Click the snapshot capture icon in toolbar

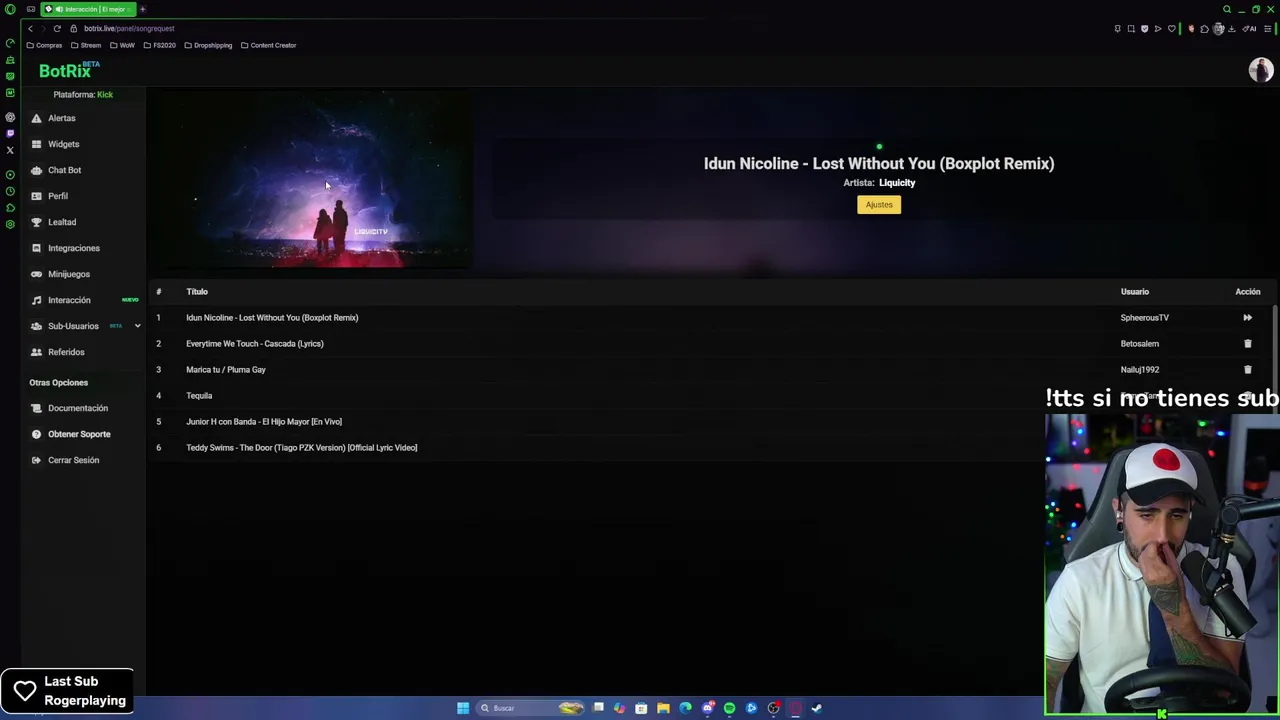point(1131,29)
